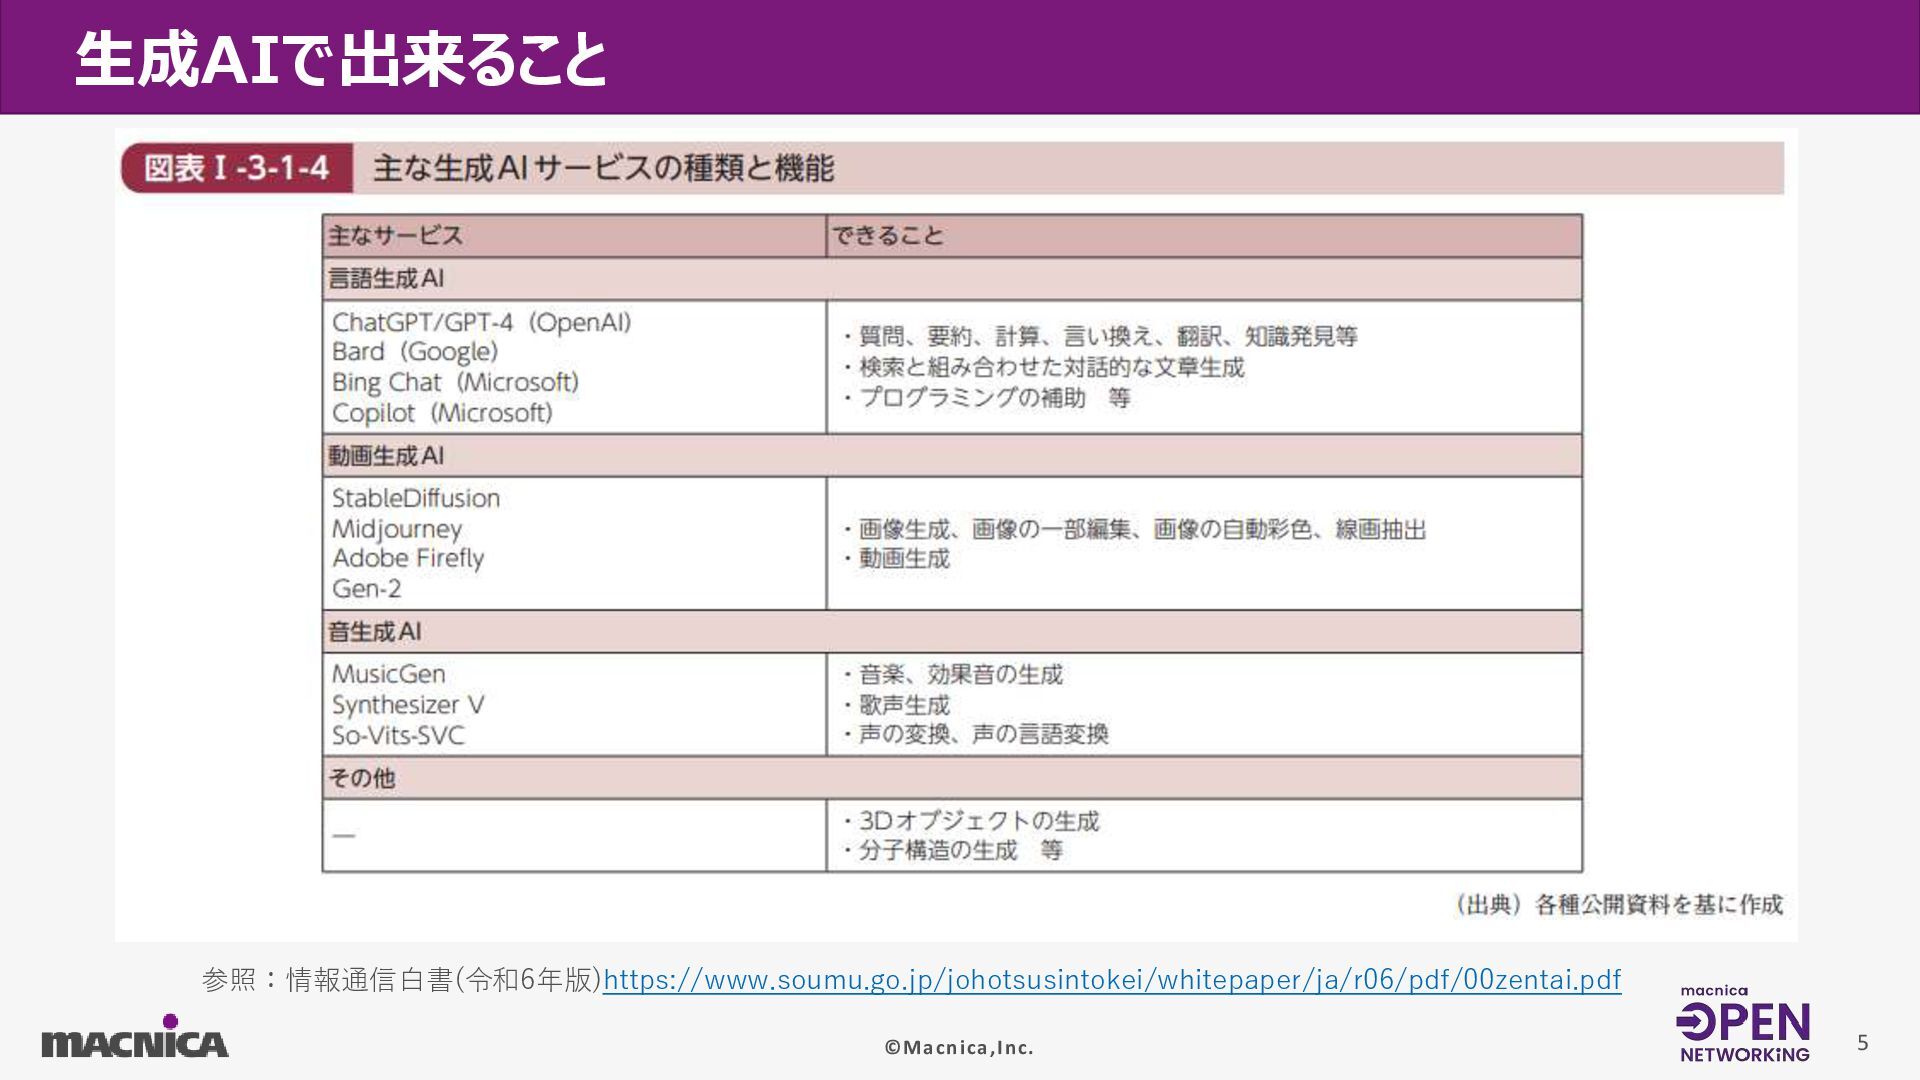Viewport: 1920px width, 1080px height.
Task: Click the StableDiffusion entry
Action: coord(416,498)
